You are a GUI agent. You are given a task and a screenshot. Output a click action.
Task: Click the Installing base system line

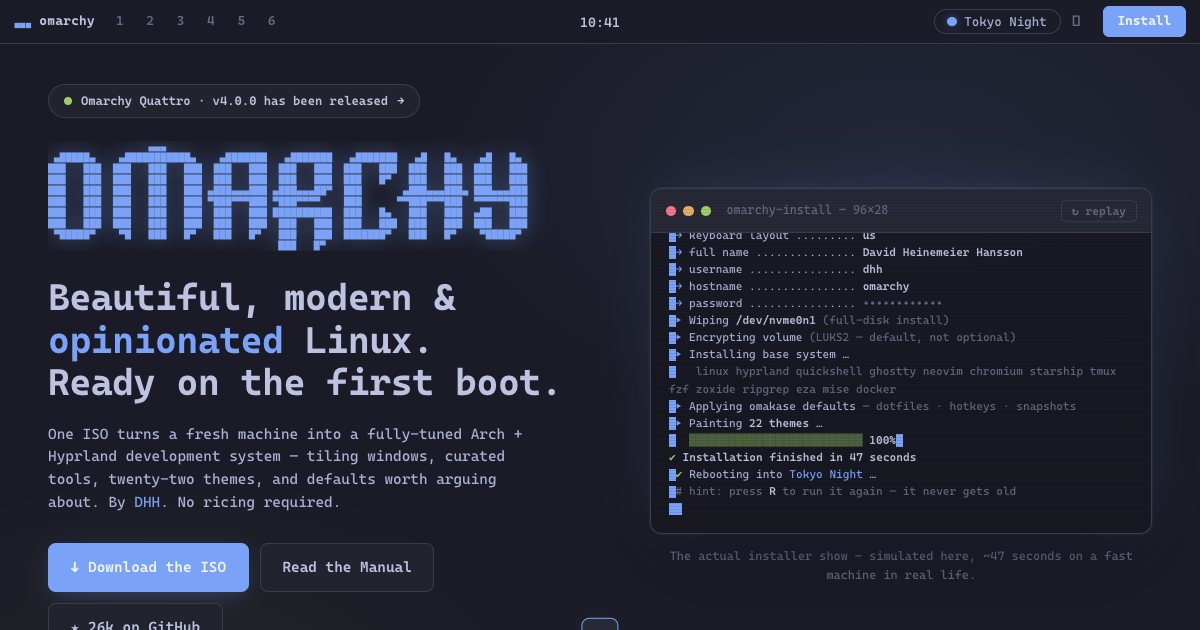pos(759,354)
